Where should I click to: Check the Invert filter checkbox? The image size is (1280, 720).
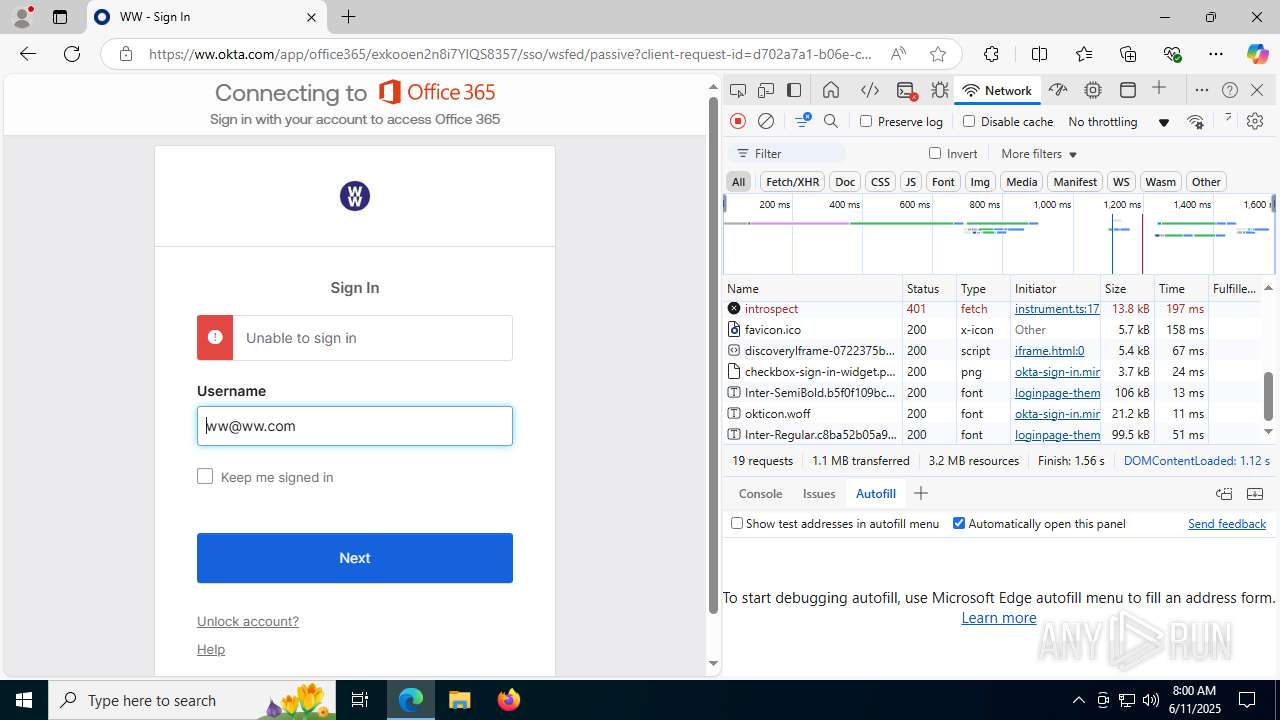[x=935, y=153]
